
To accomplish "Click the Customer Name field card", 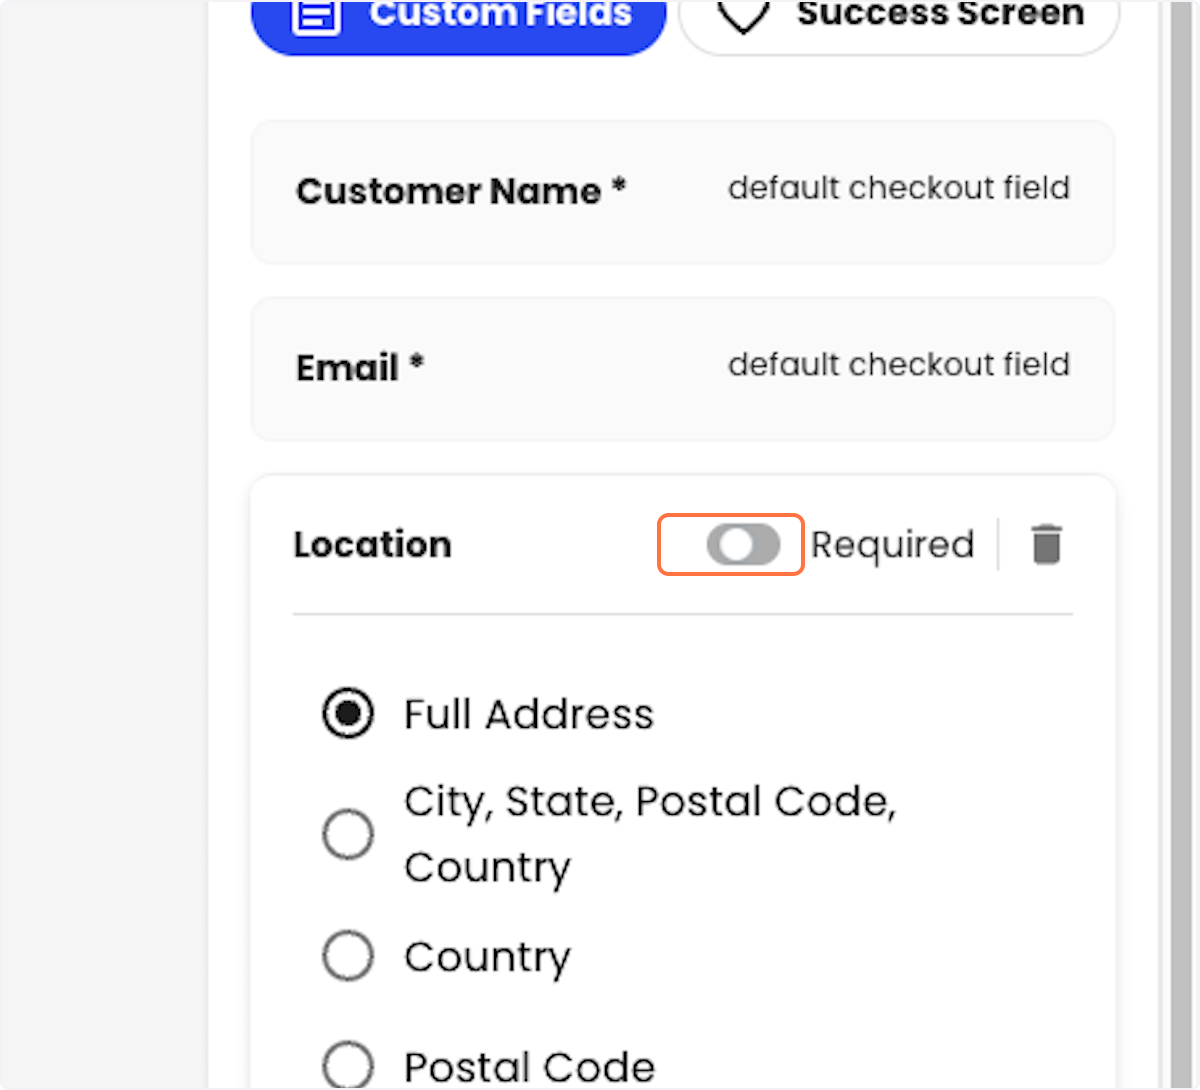I will pyautogui.click(x=682, y=192).
